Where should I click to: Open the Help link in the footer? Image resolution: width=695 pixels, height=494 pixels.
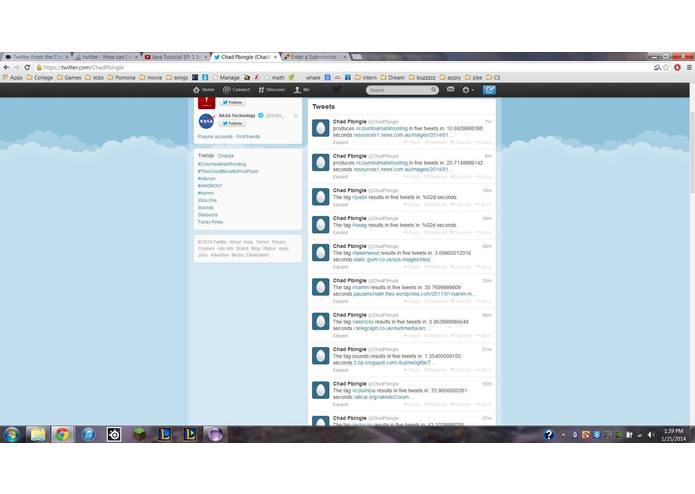(x=248, y=242)
